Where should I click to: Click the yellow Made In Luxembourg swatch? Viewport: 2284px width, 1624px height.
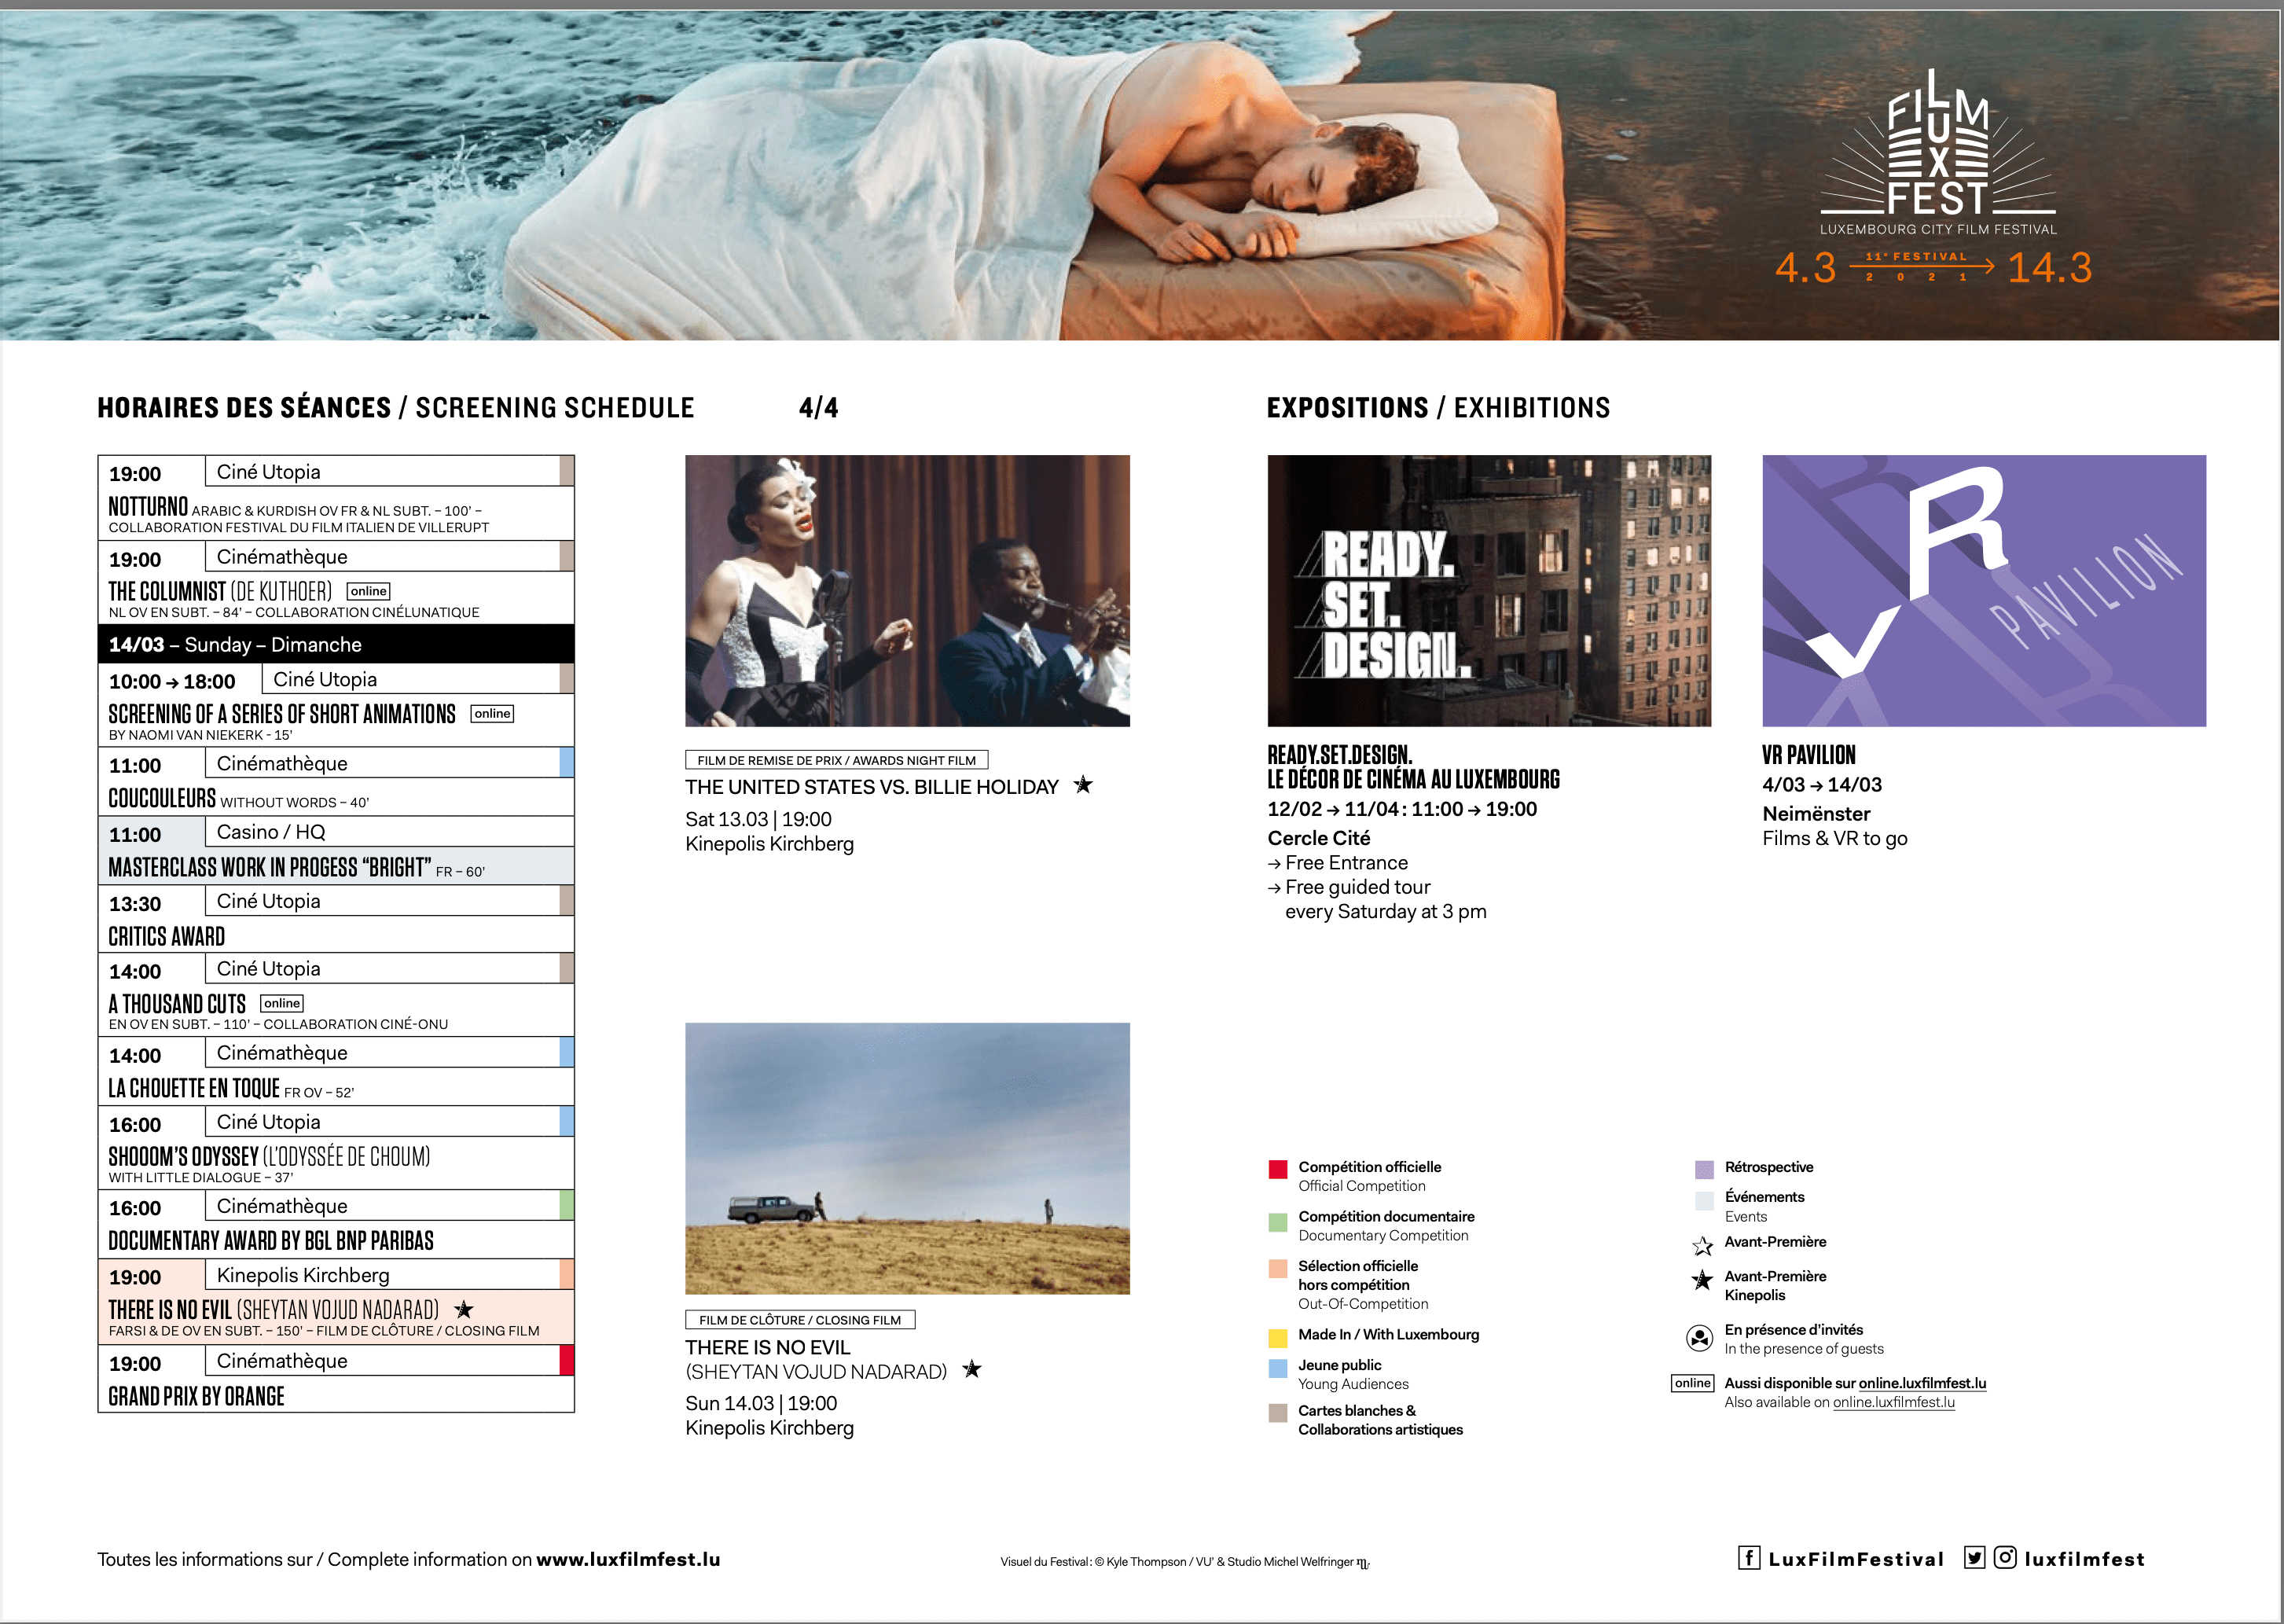(1277, 1337)
